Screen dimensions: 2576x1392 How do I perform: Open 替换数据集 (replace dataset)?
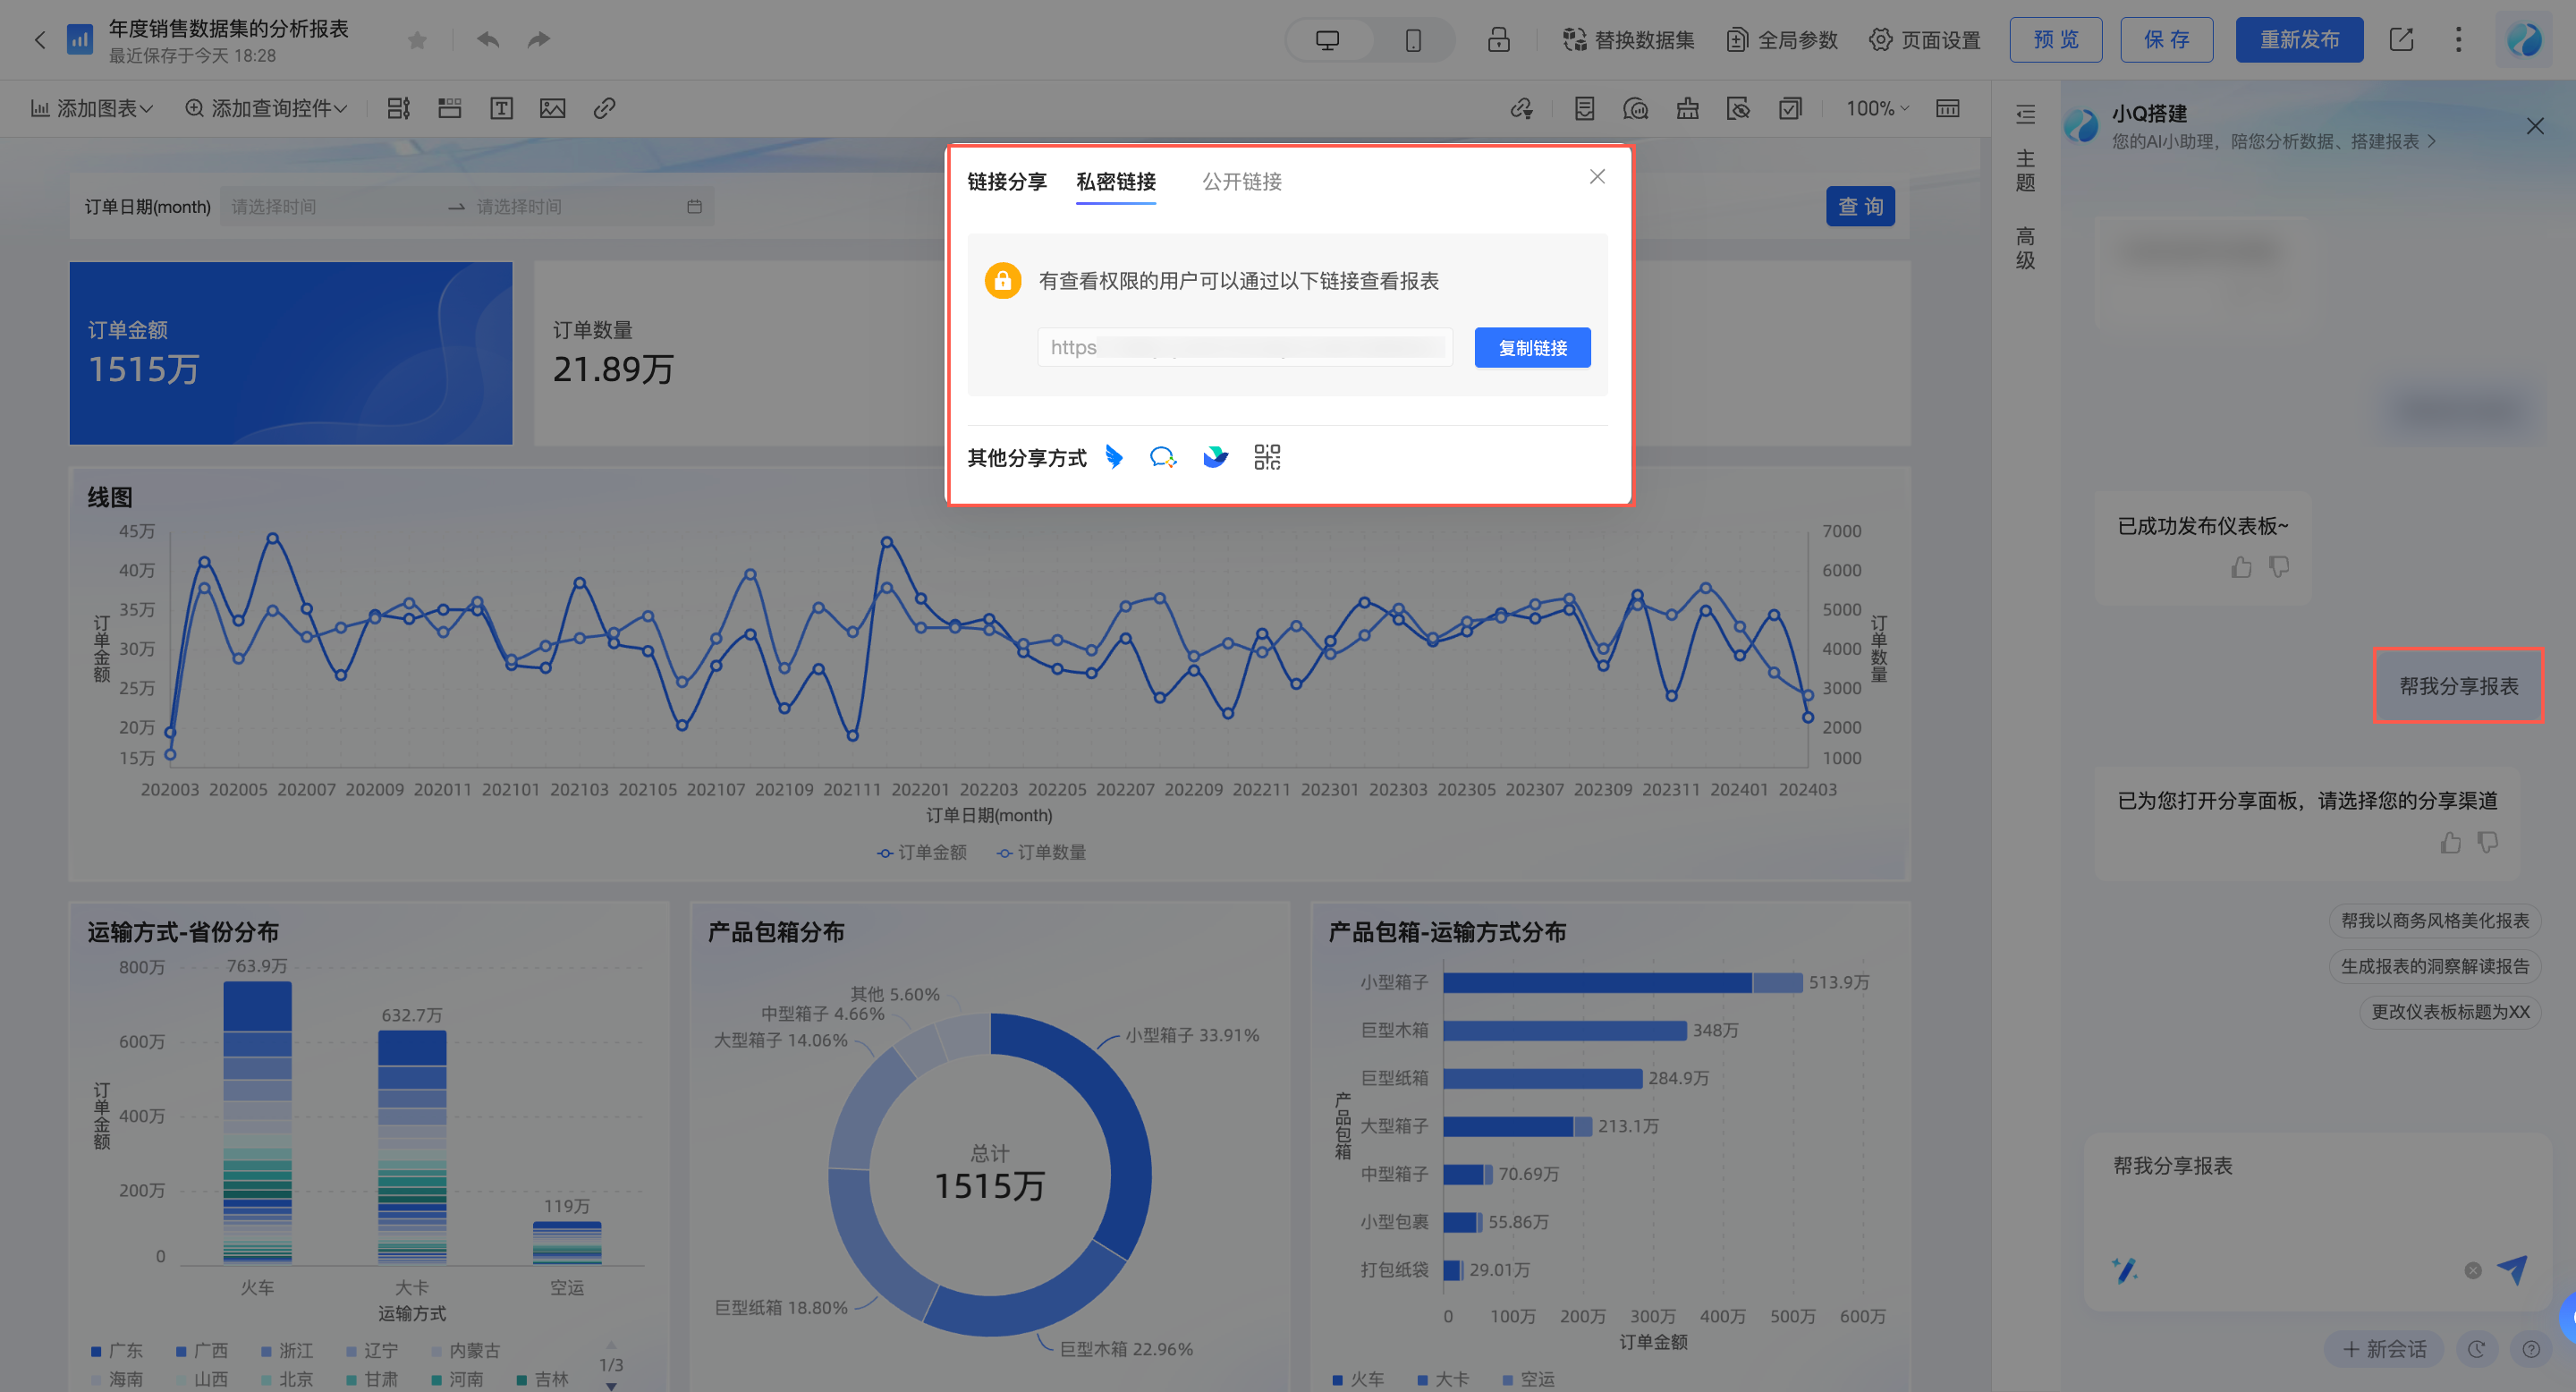coord(1628,40)
